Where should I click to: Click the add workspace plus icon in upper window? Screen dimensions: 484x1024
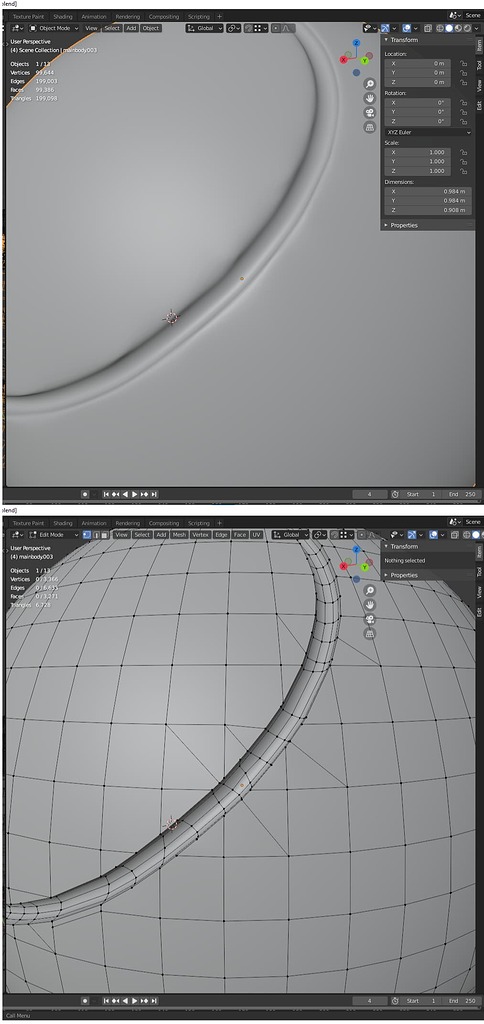point(219,16)
